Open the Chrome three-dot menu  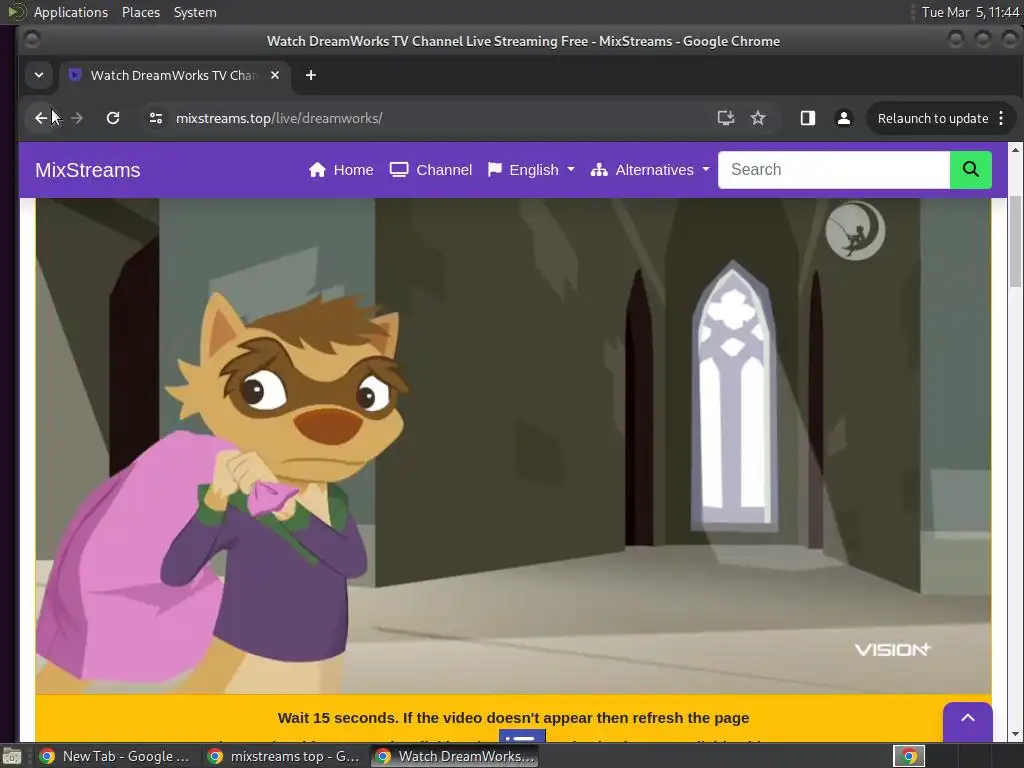tap(1001, 118)
